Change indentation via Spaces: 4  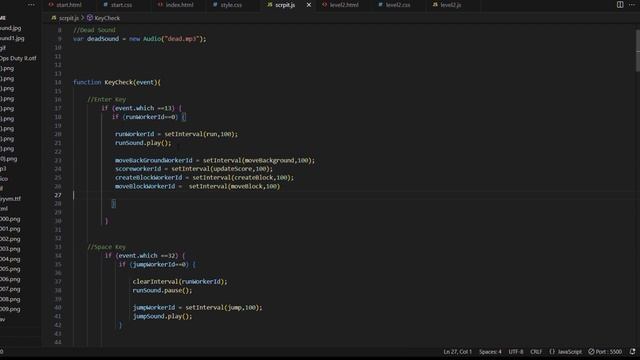pos(490,351)
